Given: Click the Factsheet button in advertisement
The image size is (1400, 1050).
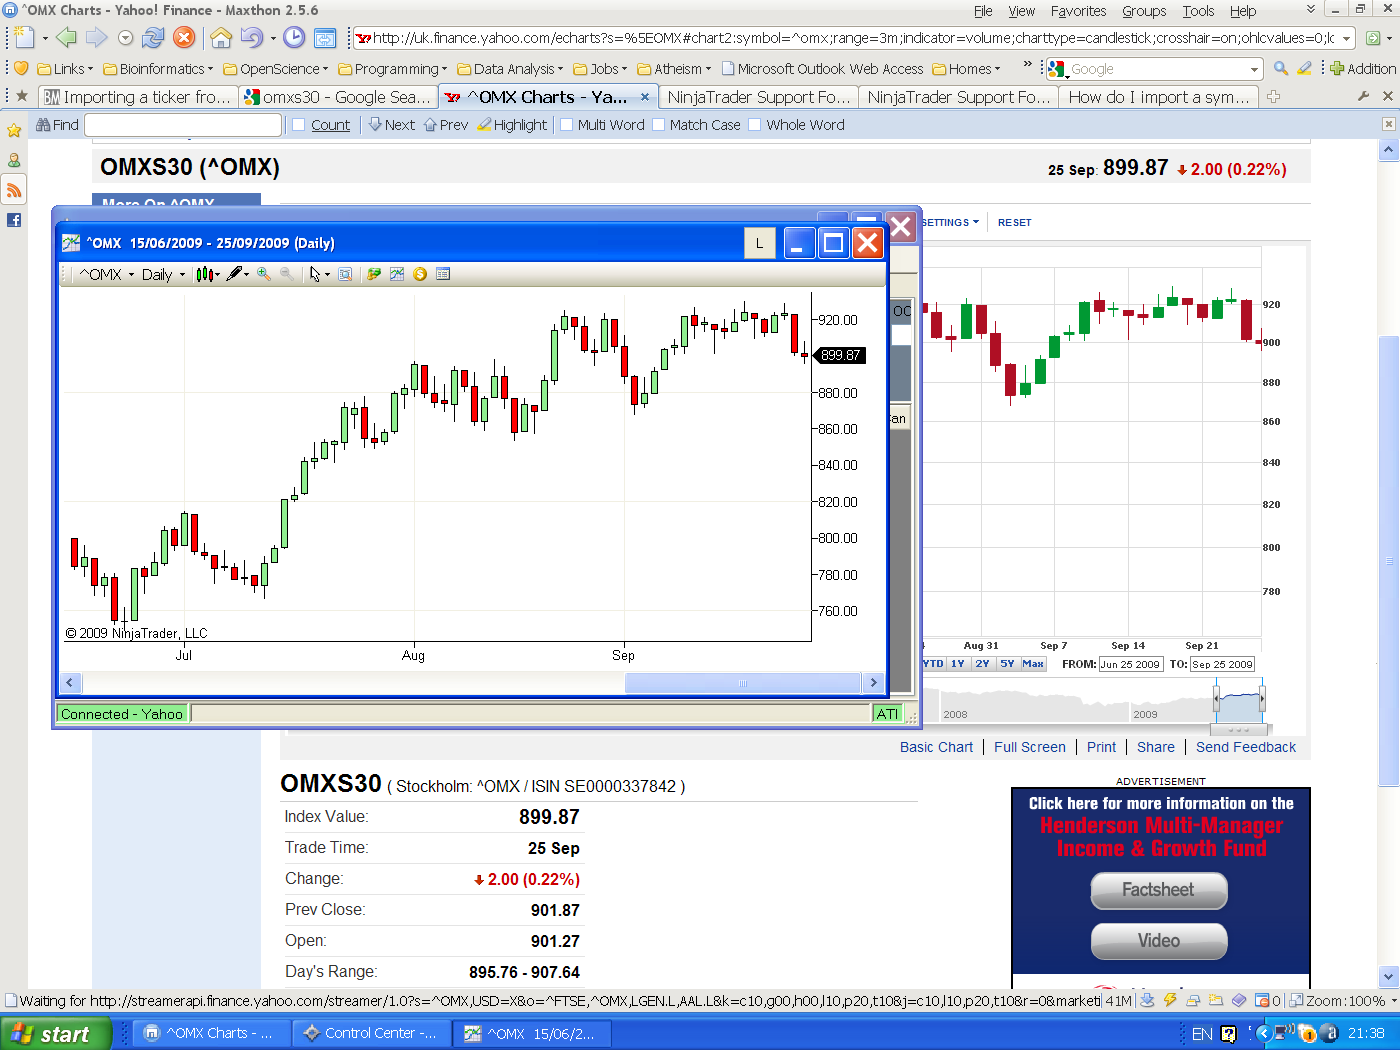Looking at the screenshot, I should click(1159, 890).
